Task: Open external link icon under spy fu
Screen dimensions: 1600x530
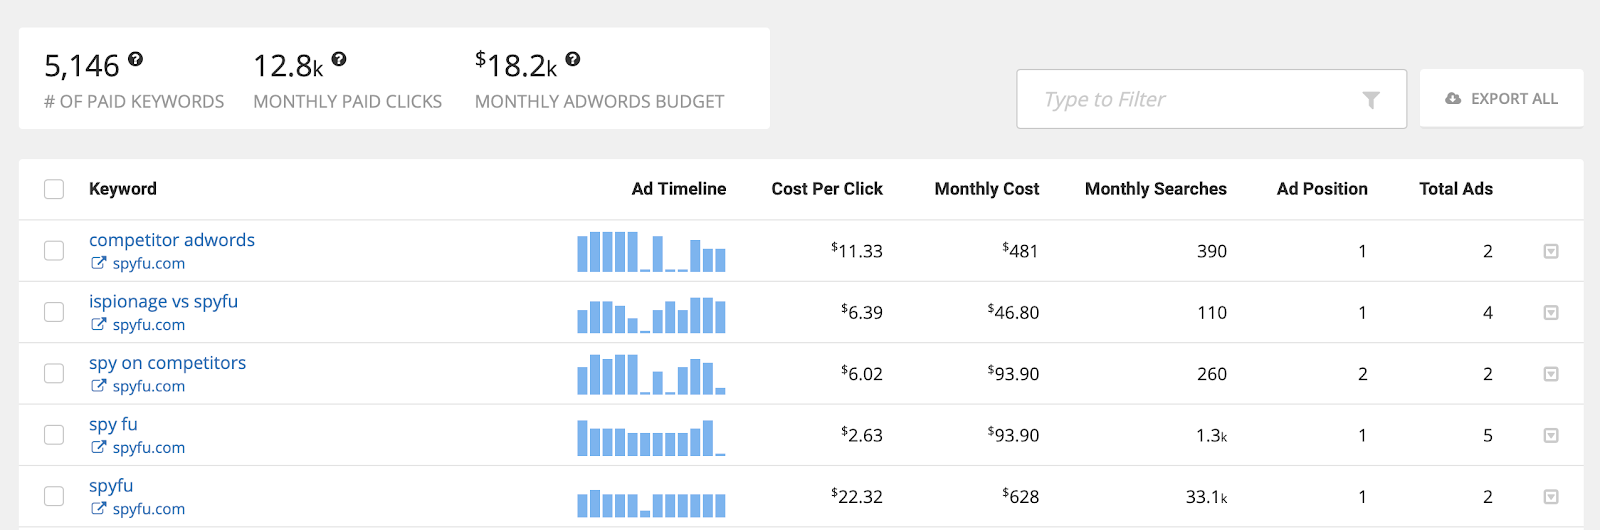Action: (x=98, y=447)
